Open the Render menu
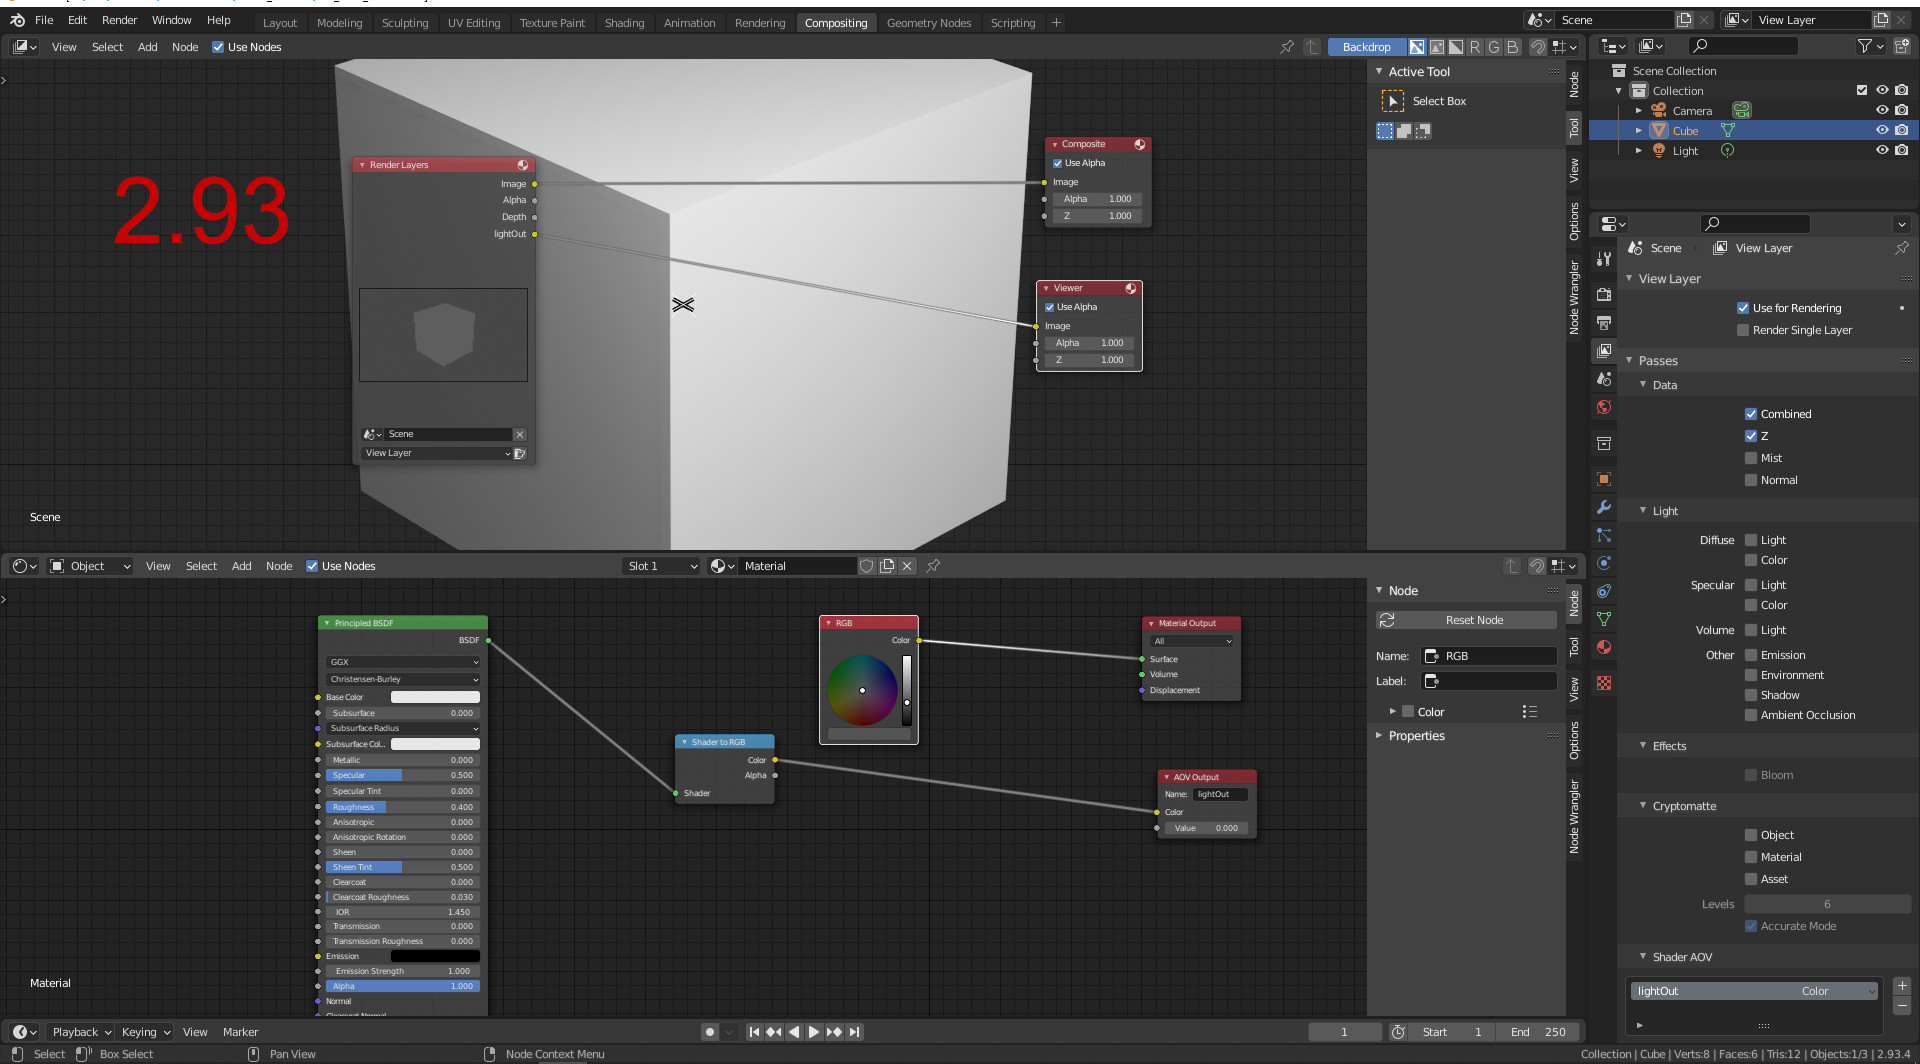The image size is (1920, 1064). click(x=119, y=20)
